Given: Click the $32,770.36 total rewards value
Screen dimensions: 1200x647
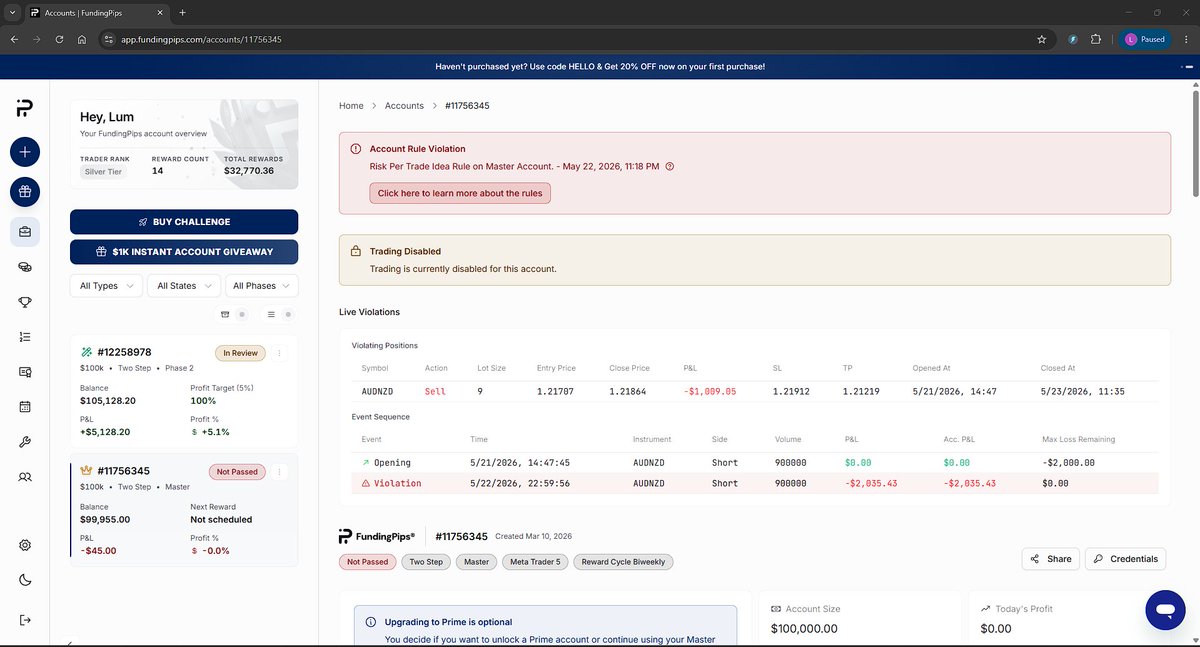Looking at the screenshot, I should coord(249,171).
